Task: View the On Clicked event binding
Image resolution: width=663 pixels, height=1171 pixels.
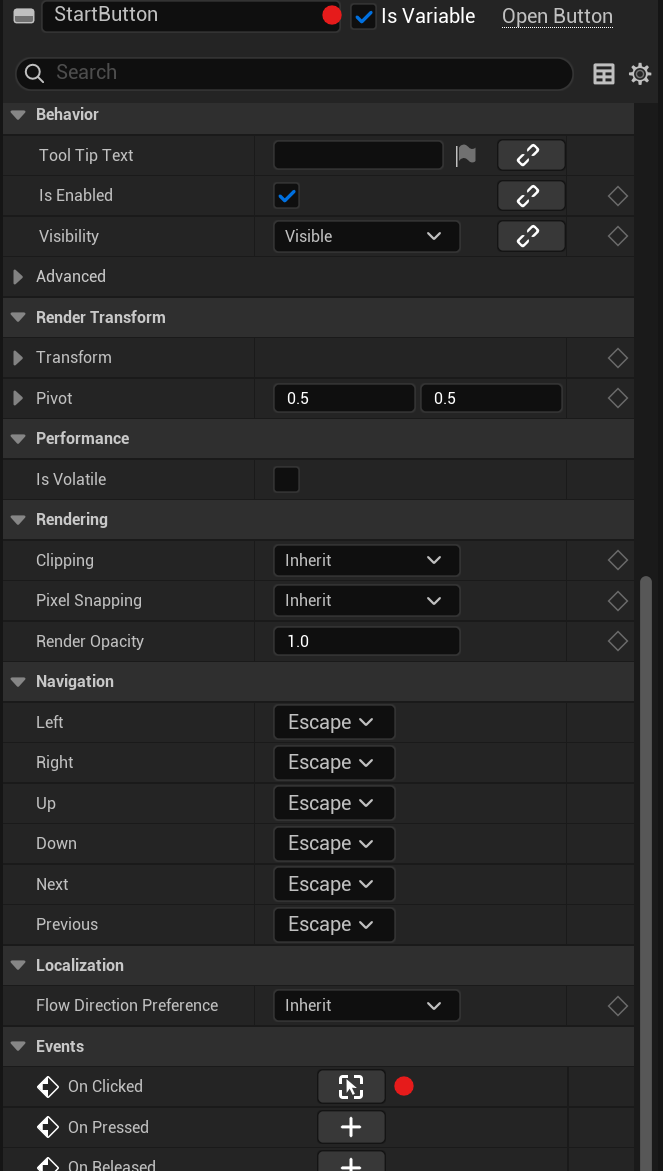Action: (x=351, y=1086)
